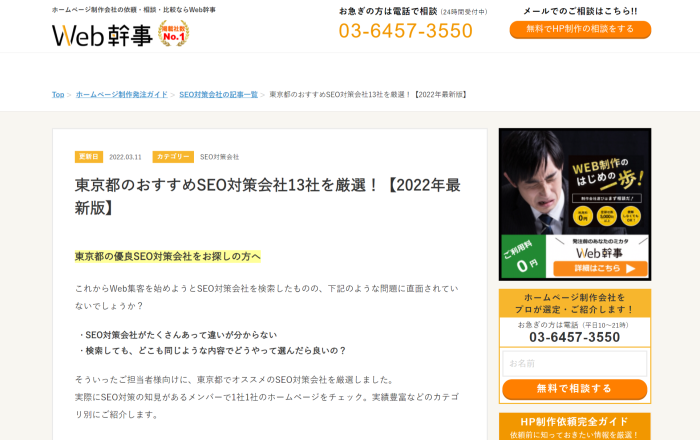
Task: Open the Top breadcrumb link
Action: (58, 95)
